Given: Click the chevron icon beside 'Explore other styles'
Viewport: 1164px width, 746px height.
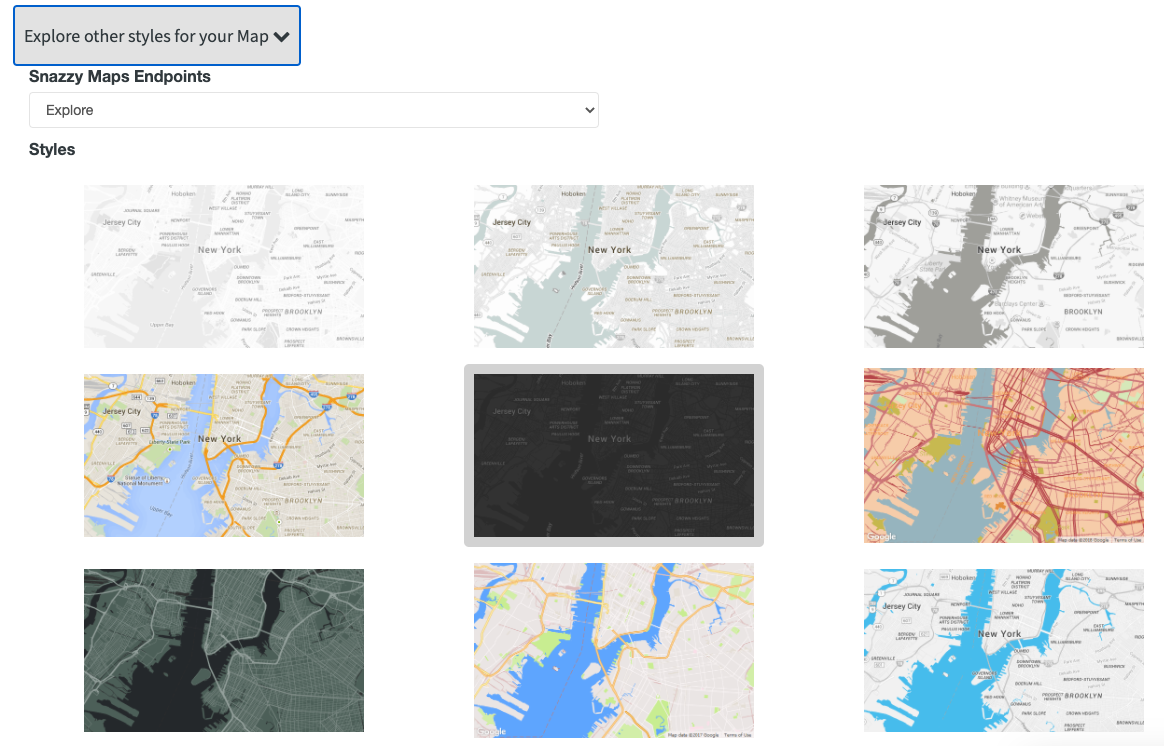Looking at the screenshot, I should tap(281, 37).
